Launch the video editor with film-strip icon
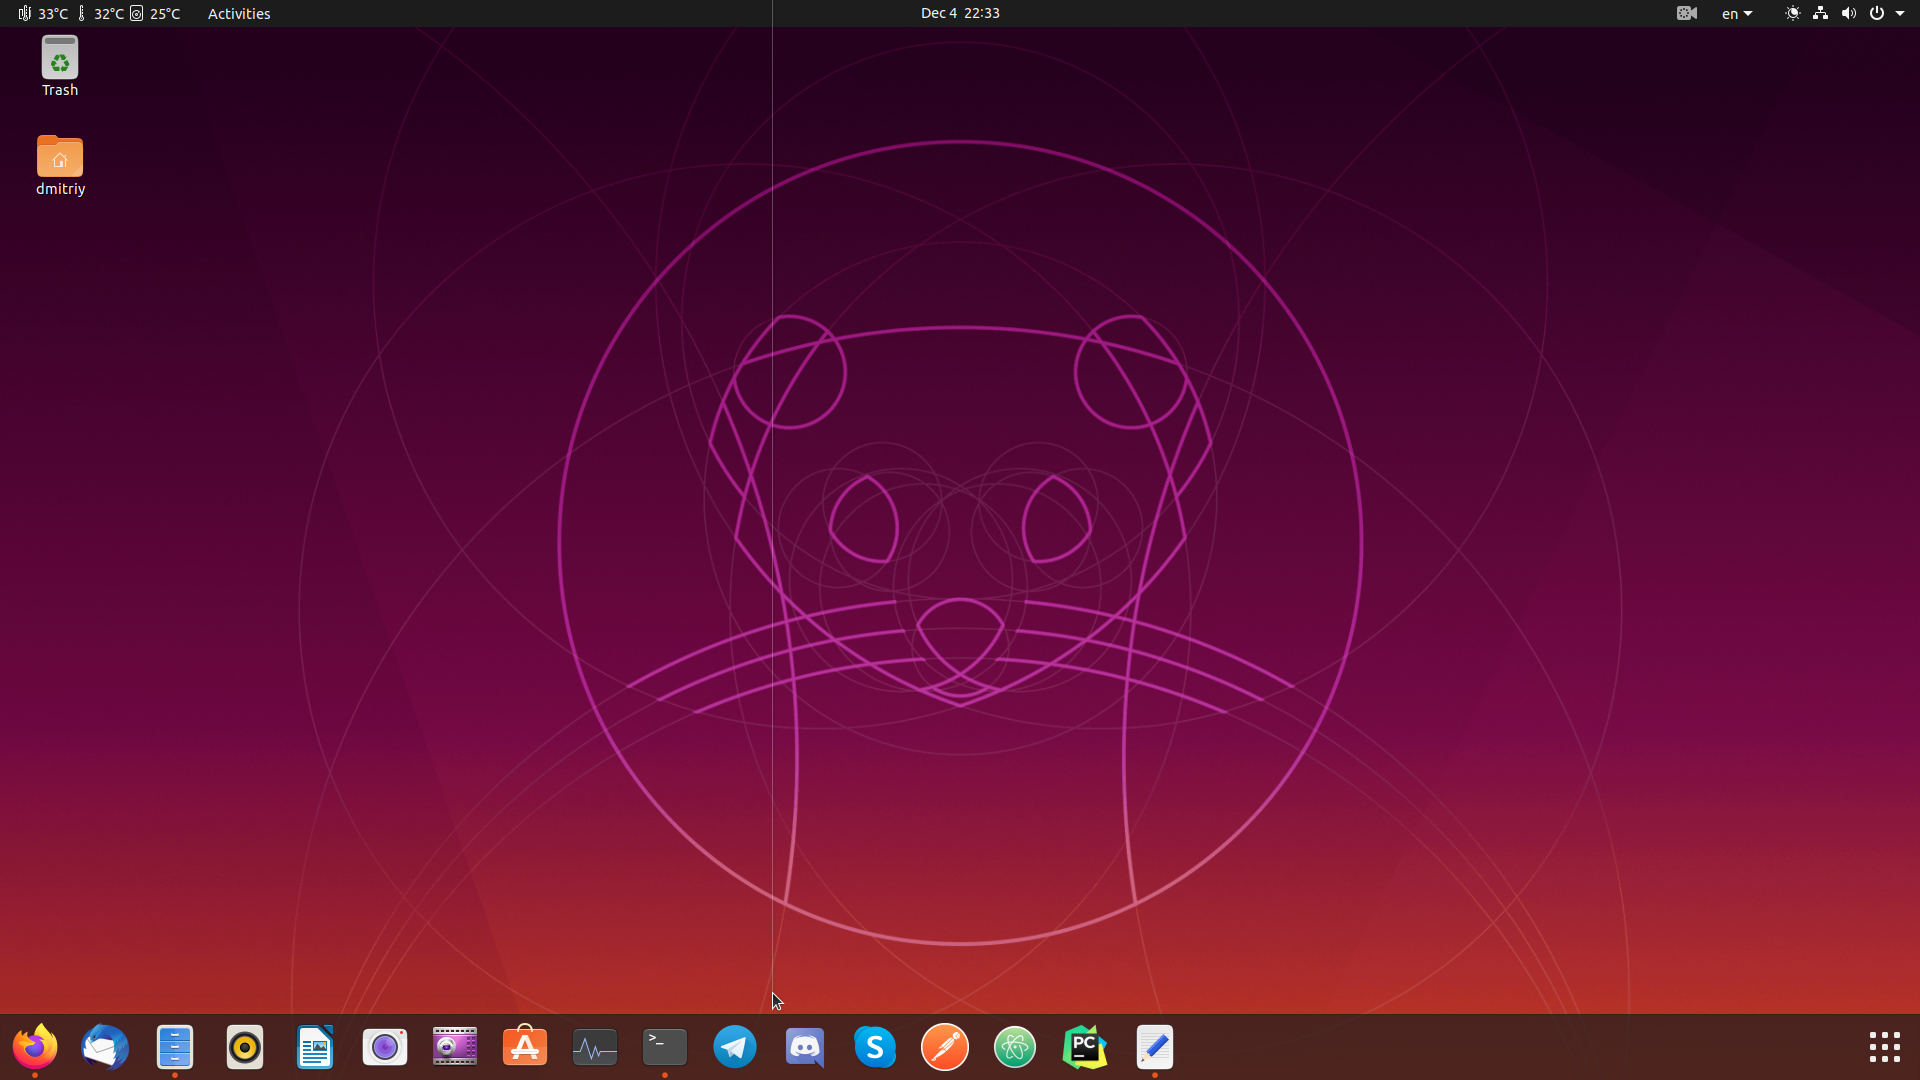This screenshot has height=1080, width=1920. click(x=455, y=1047)
